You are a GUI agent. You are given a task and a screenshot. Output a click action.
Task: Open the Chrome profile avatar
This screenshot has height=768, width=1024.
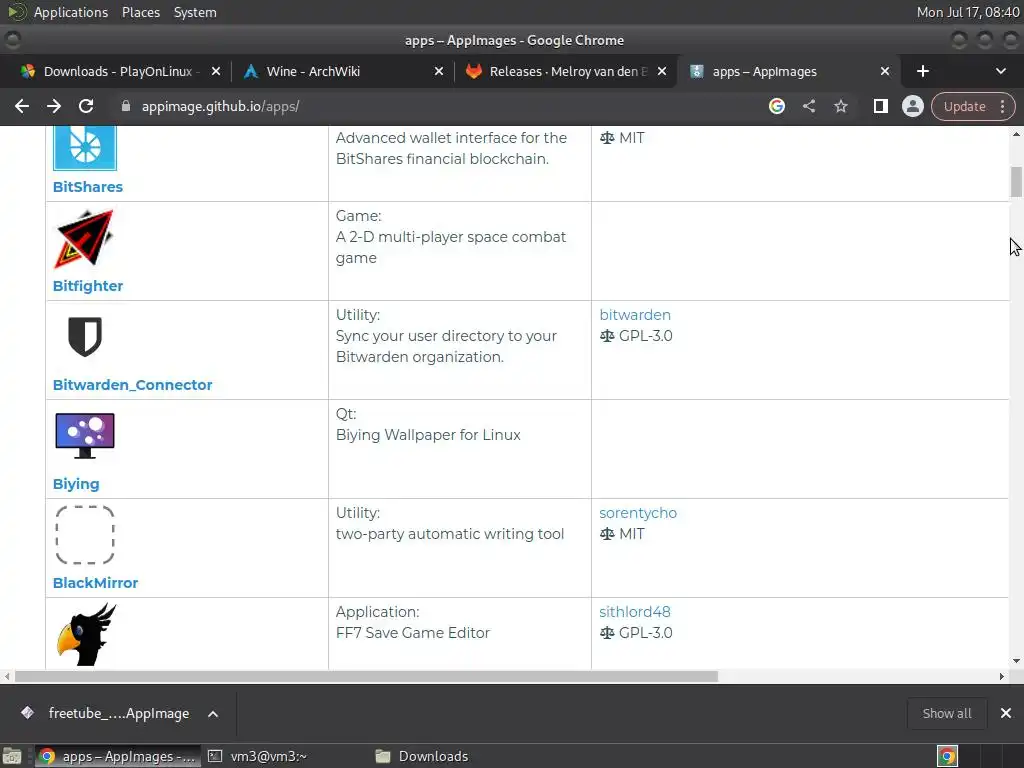coord(912,106)
